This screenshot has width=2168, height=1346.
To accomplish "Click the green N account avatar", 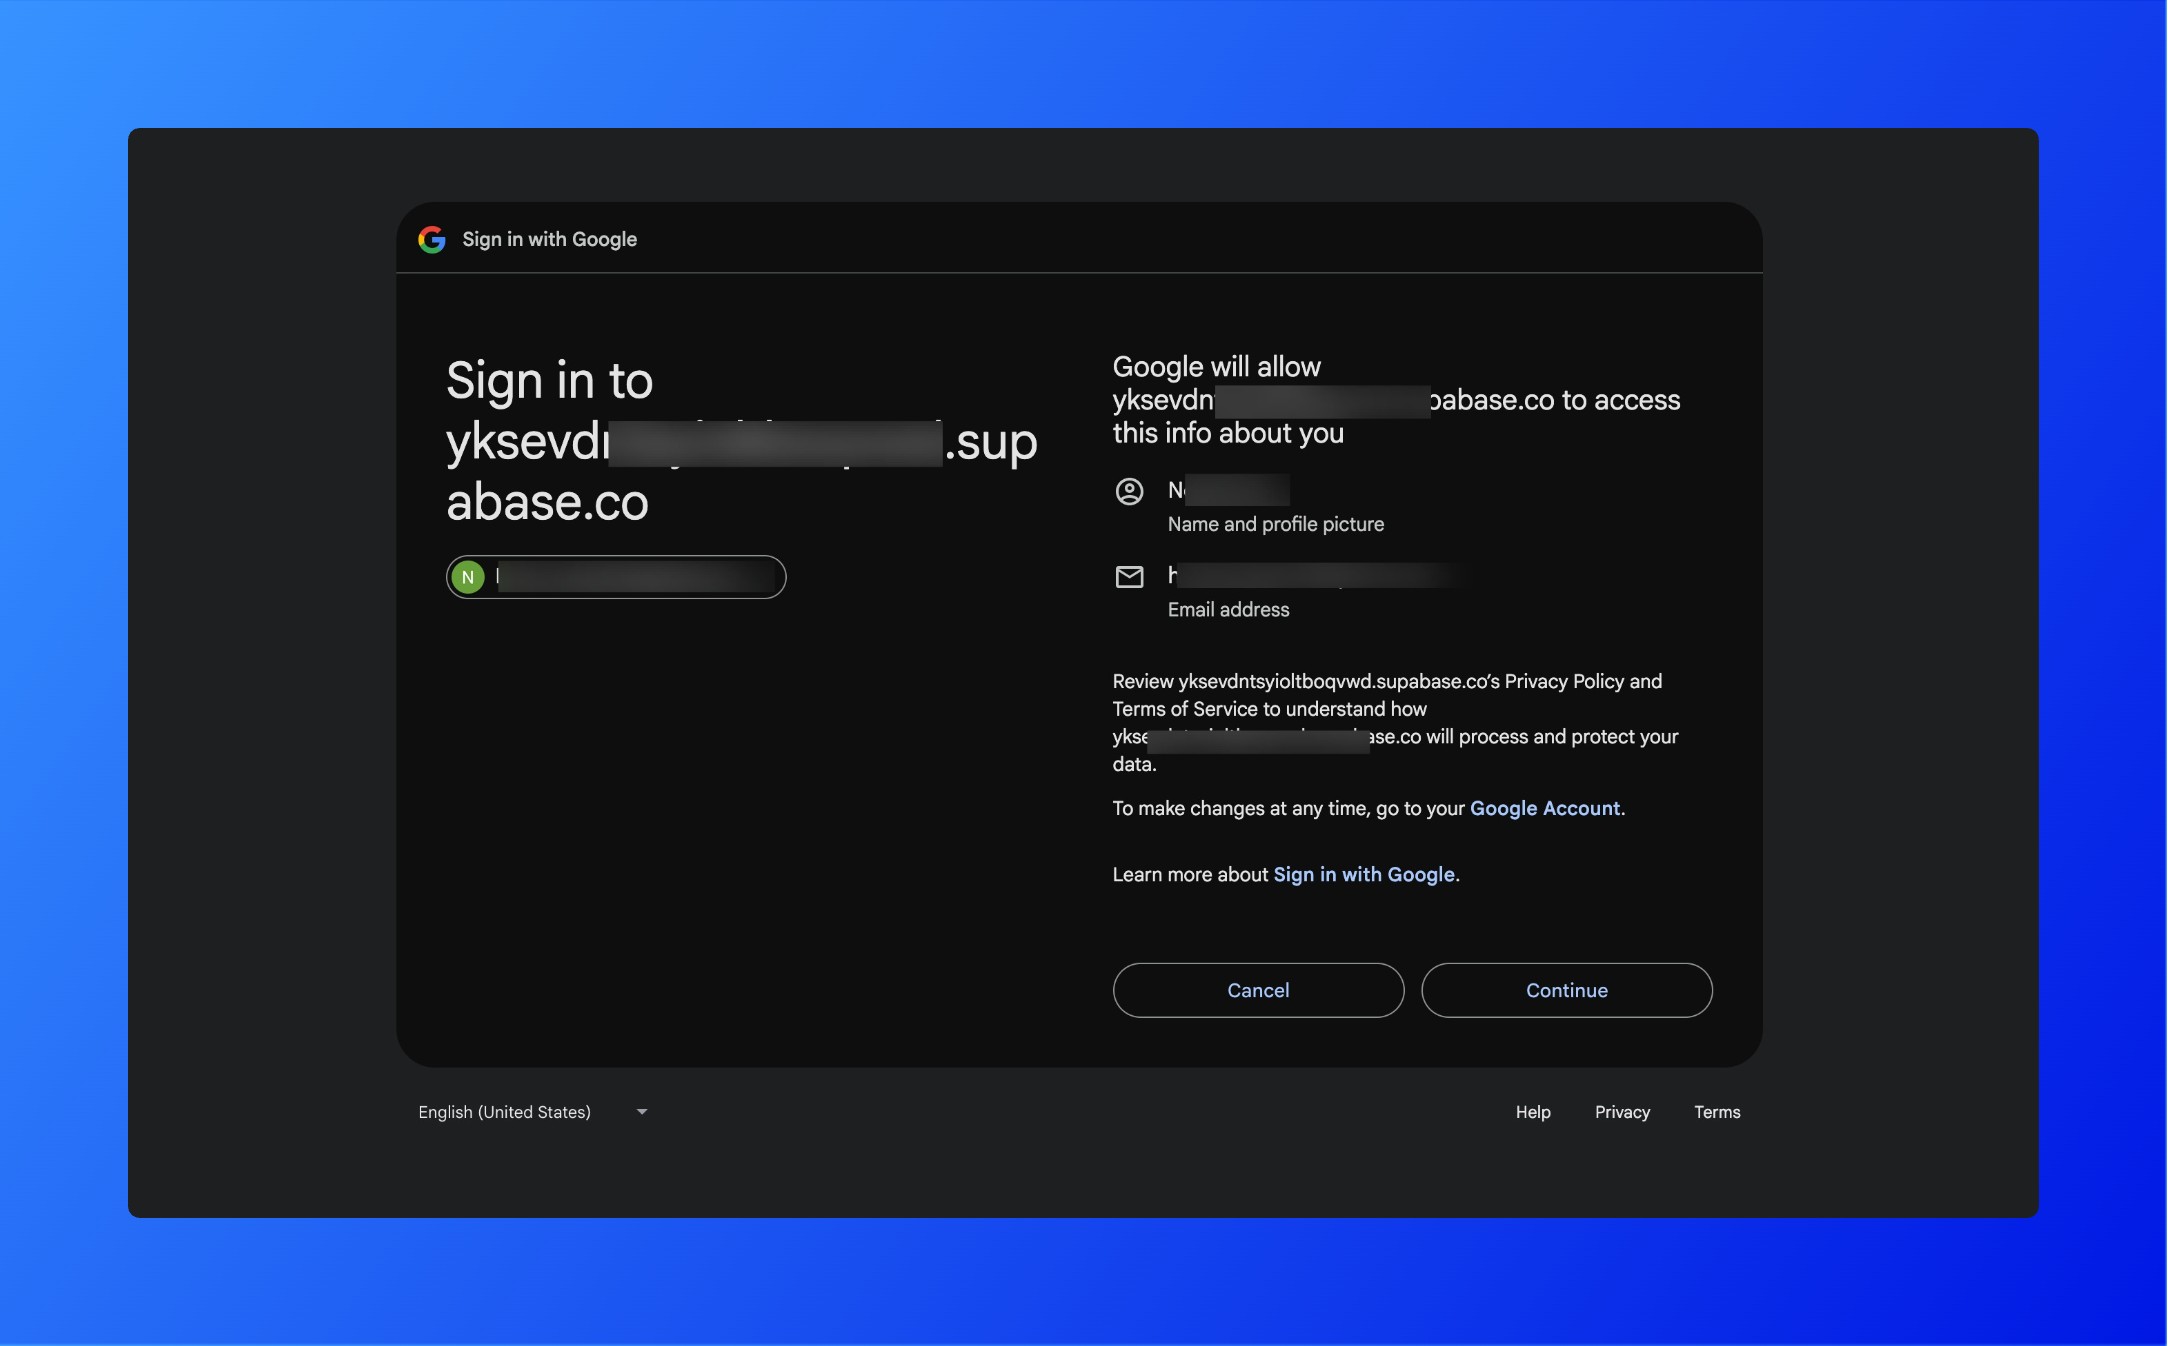I will 468,577.
